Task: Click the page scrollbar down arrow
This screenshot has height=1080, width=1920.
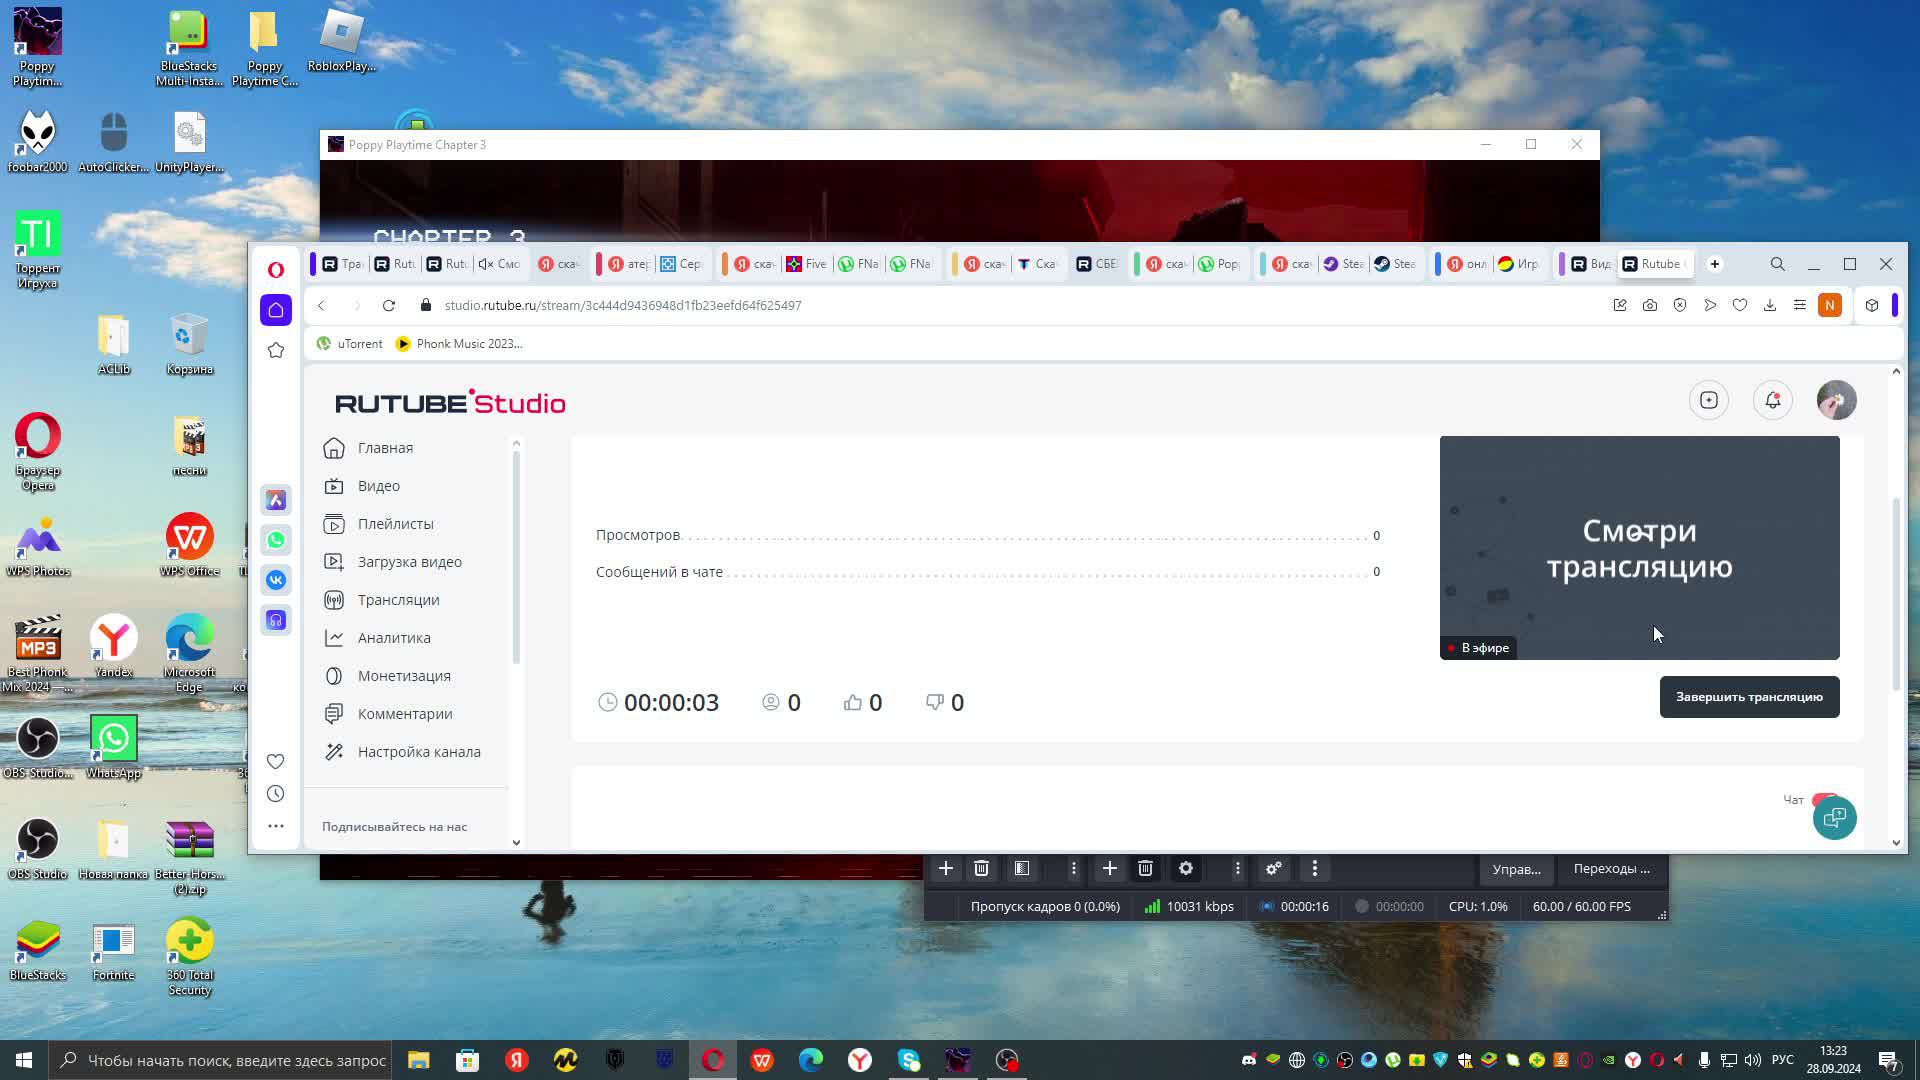Action: point(1896,843)
